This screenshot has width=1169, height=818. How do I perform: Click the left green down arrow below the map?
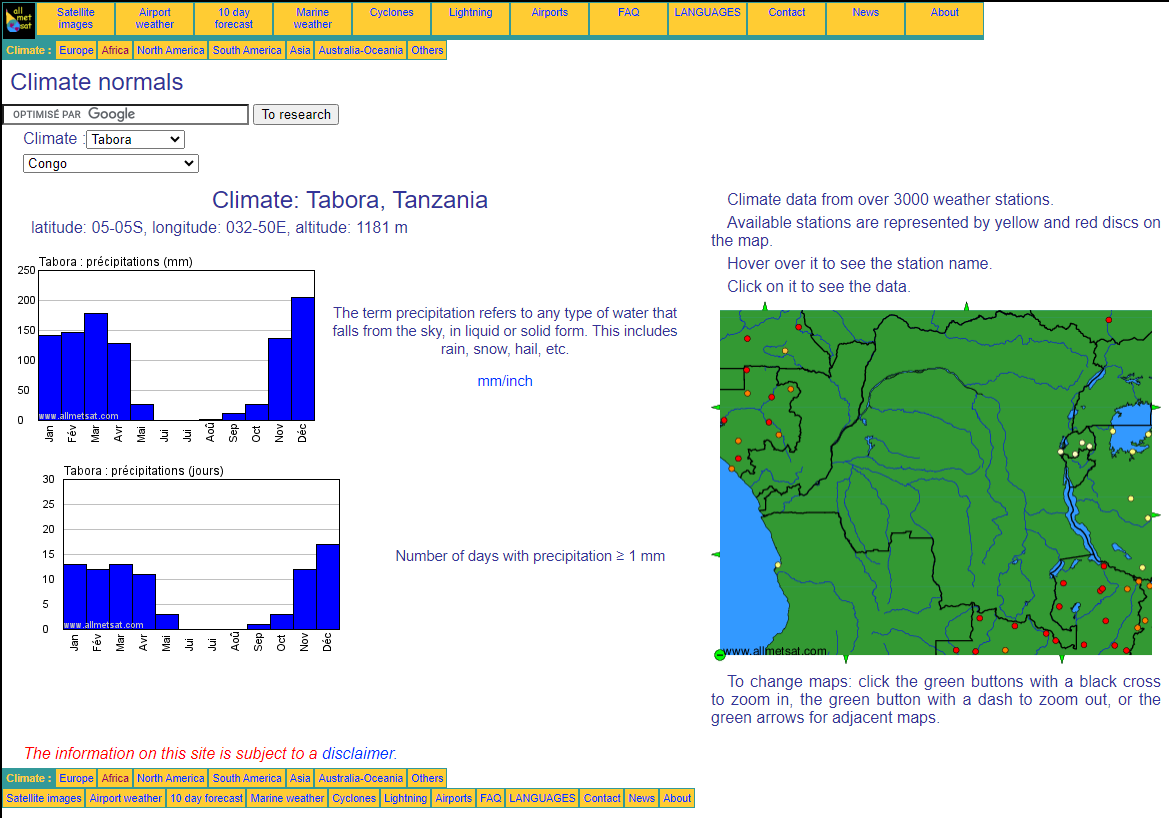coord(845,659)
